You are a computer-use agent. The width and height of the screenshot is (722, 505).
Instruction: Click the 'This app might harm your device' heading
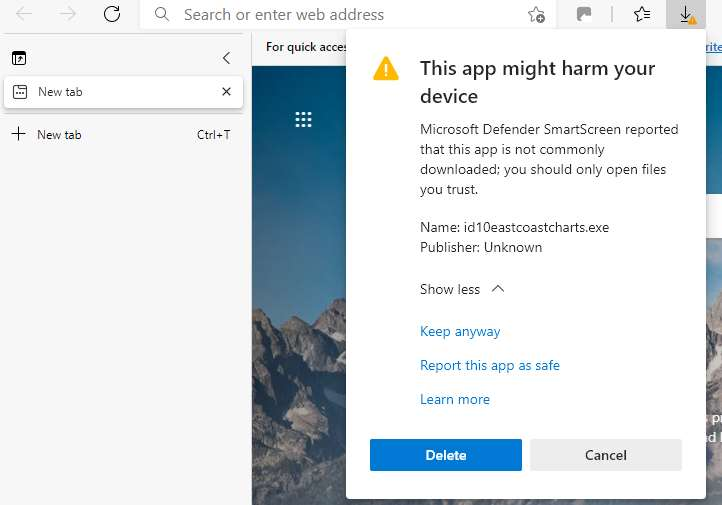click(537, 82)
